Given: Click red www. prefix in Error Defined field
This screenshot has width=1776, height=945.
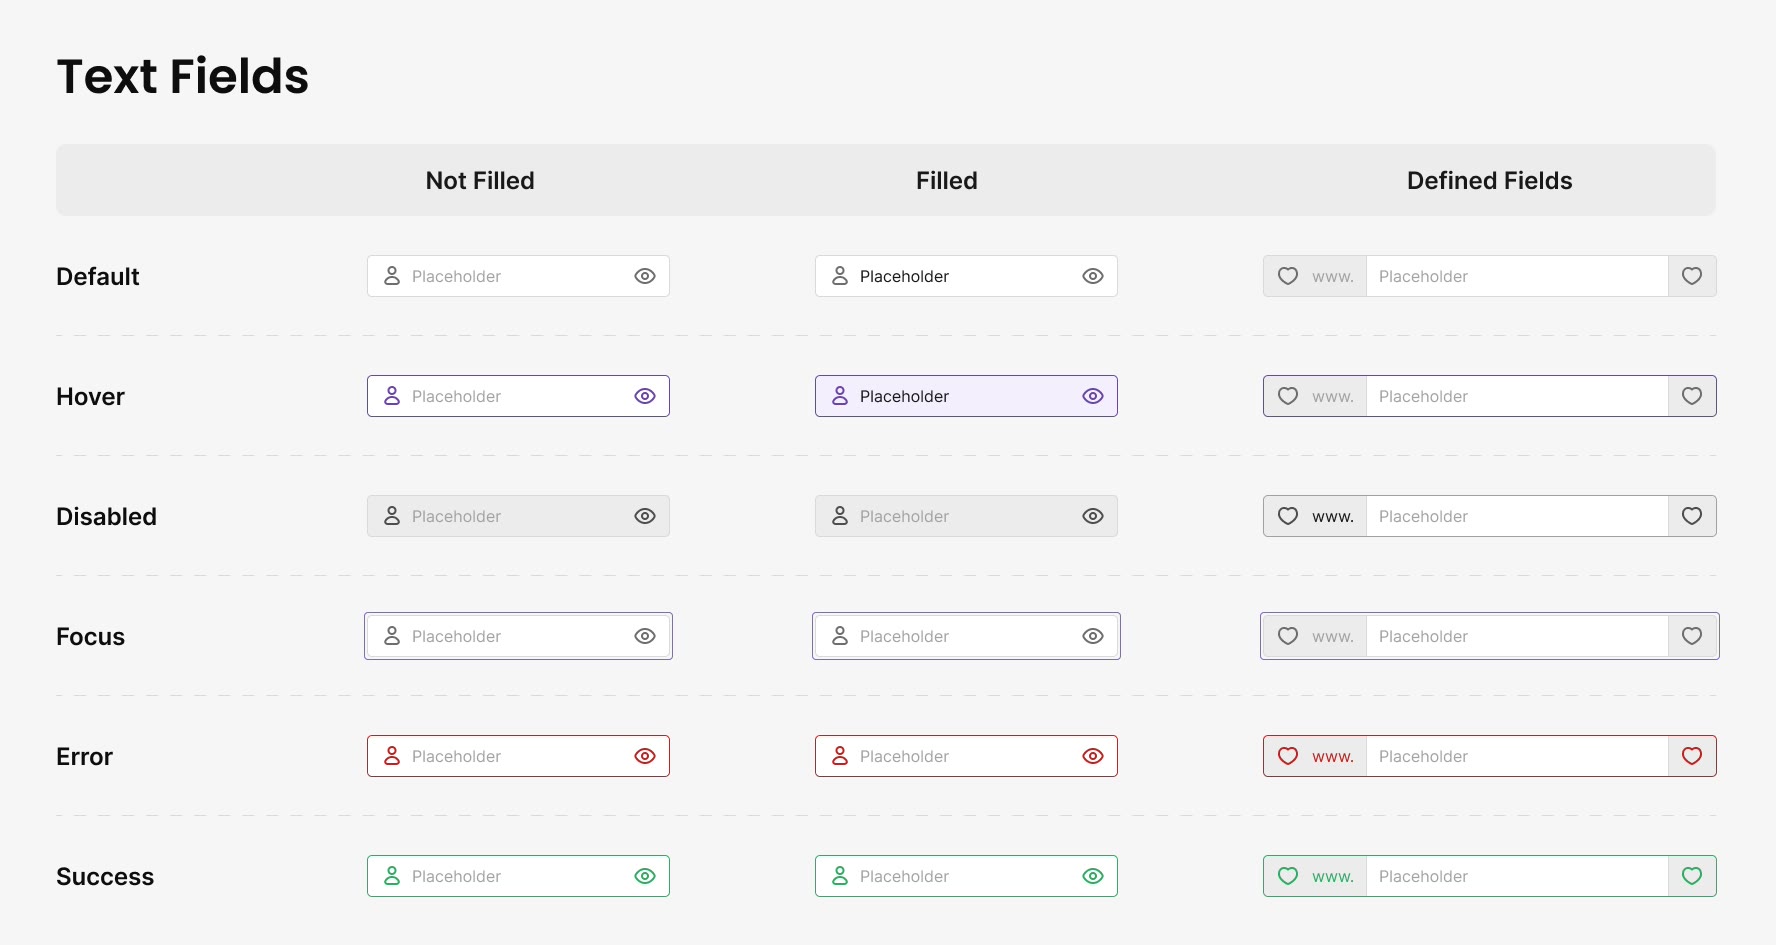Looking at the screenshot, I should (1333, 757).
